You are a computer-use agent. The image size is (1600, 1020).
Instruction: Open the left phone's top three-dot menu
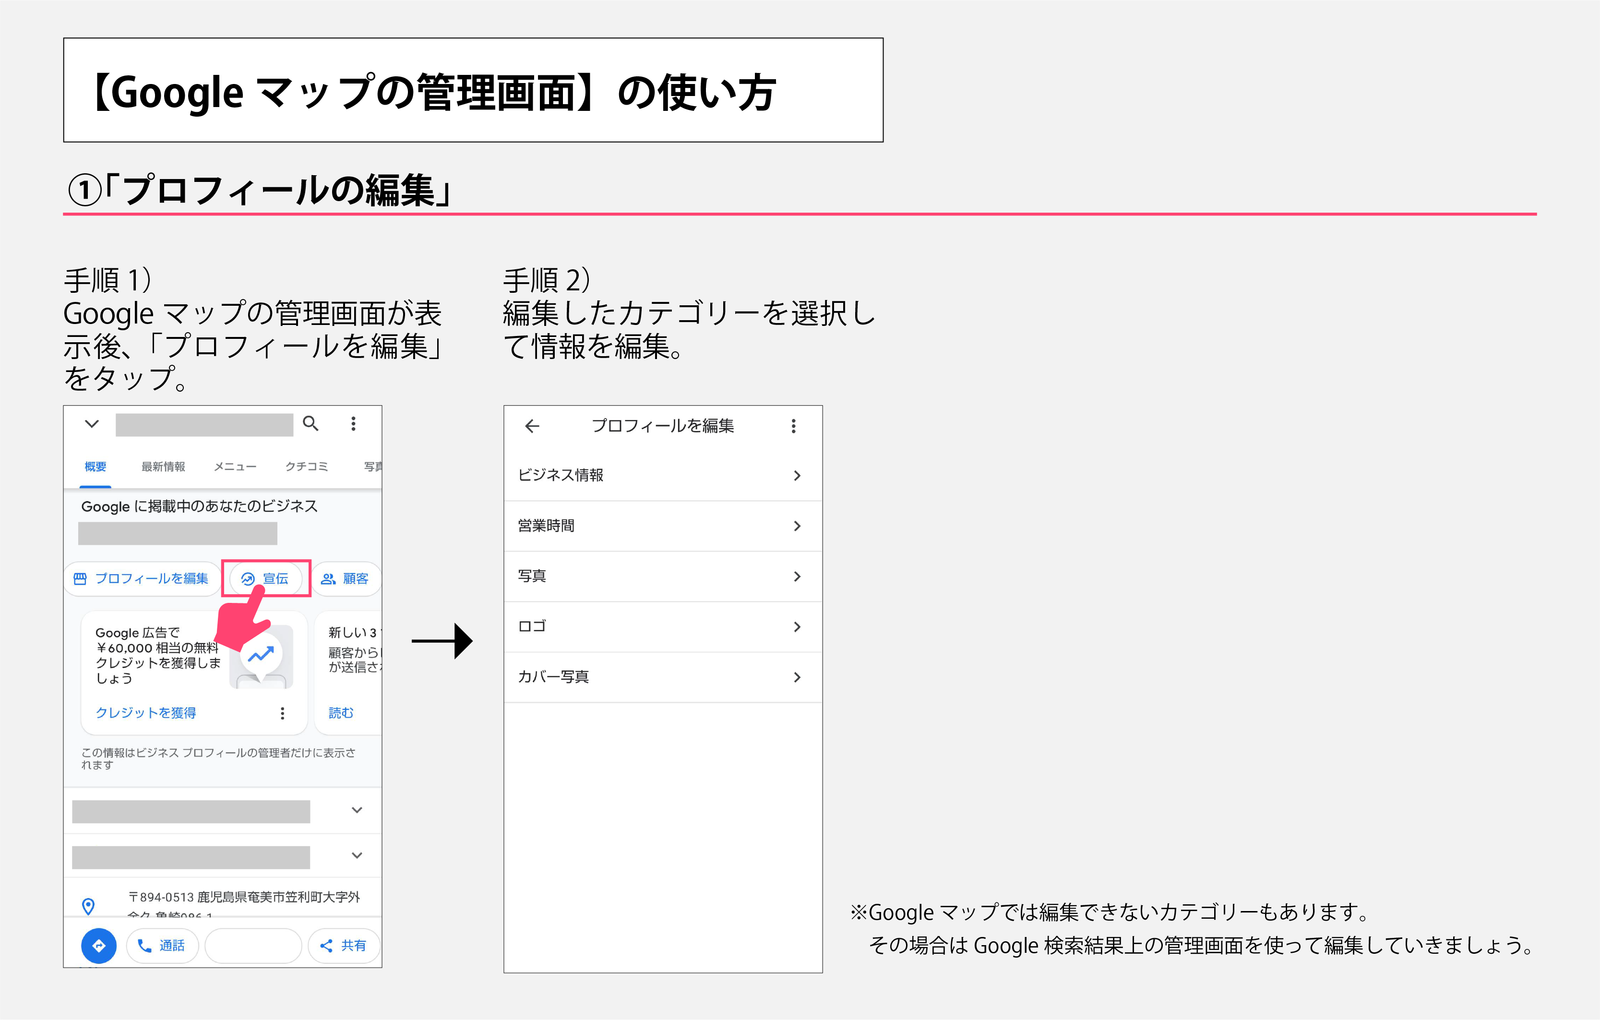tap(353, 424)
